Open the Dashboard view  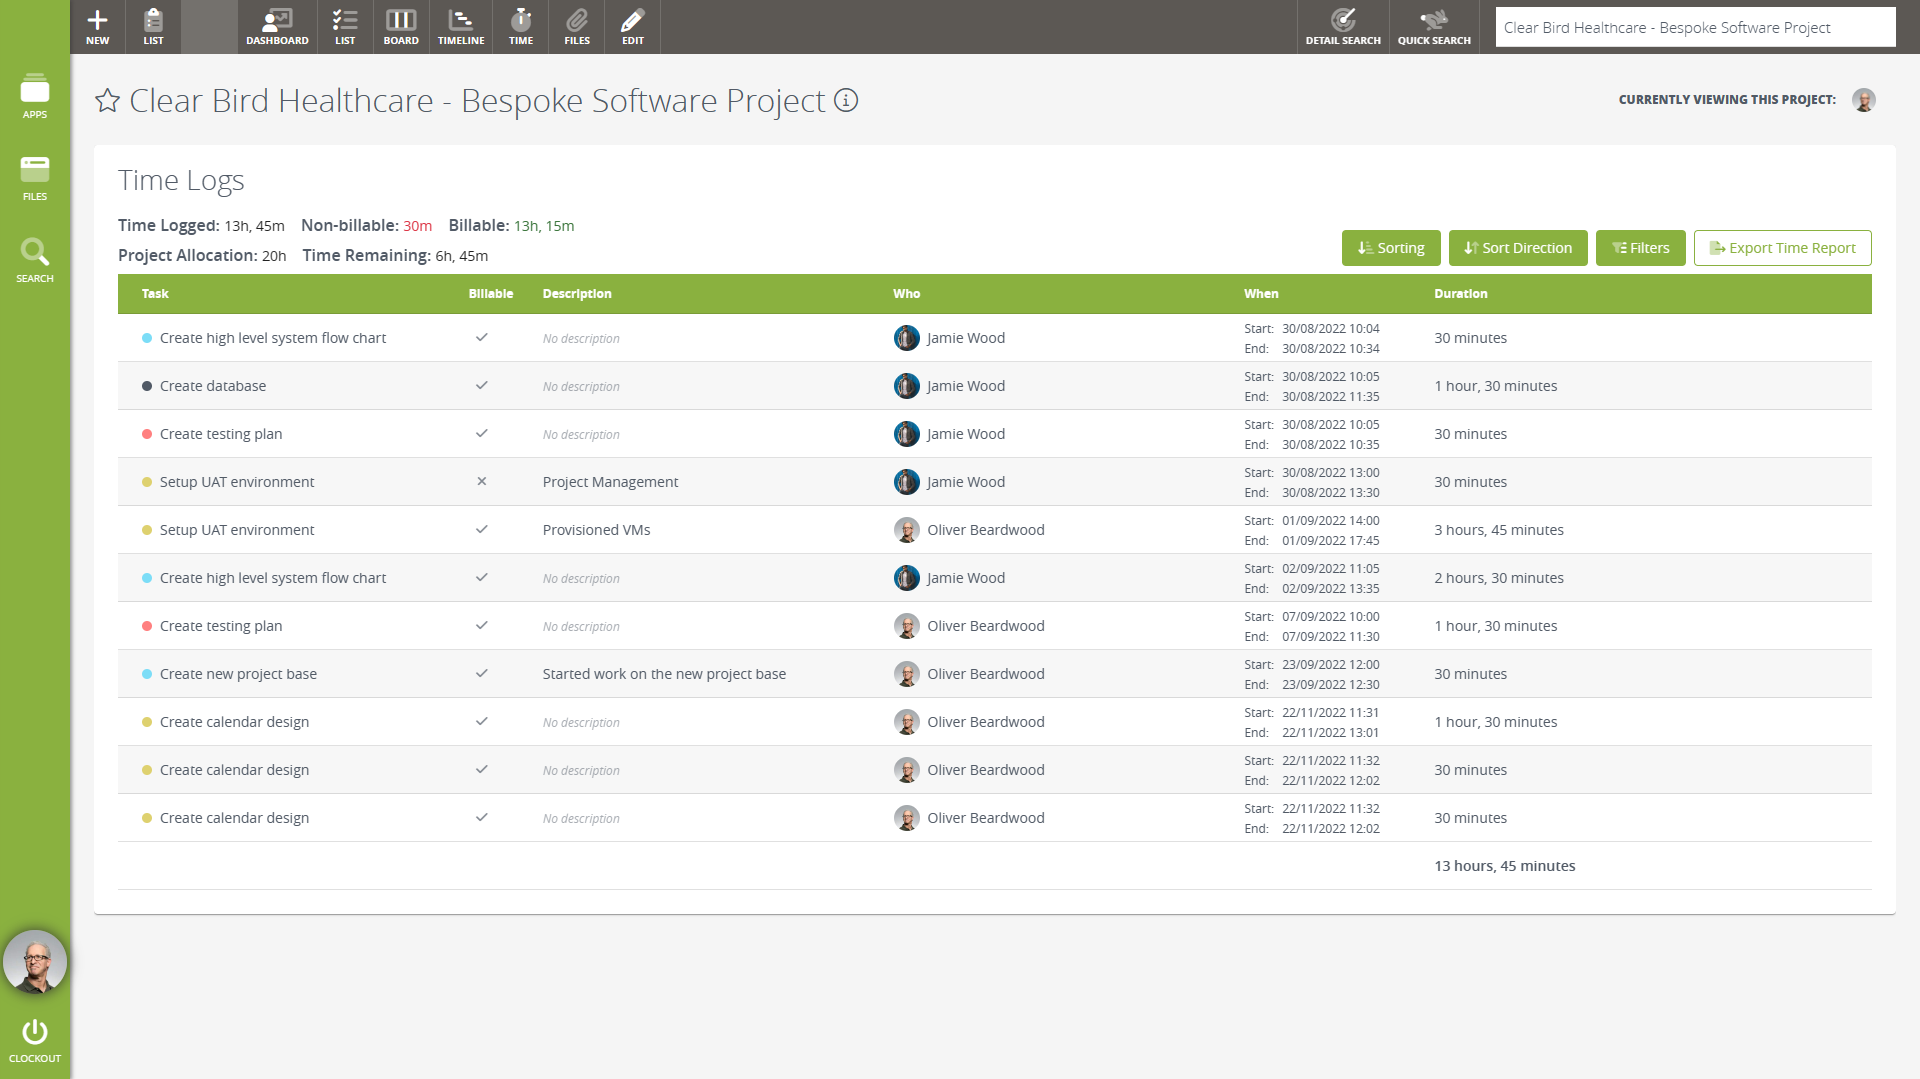[277, 26]
